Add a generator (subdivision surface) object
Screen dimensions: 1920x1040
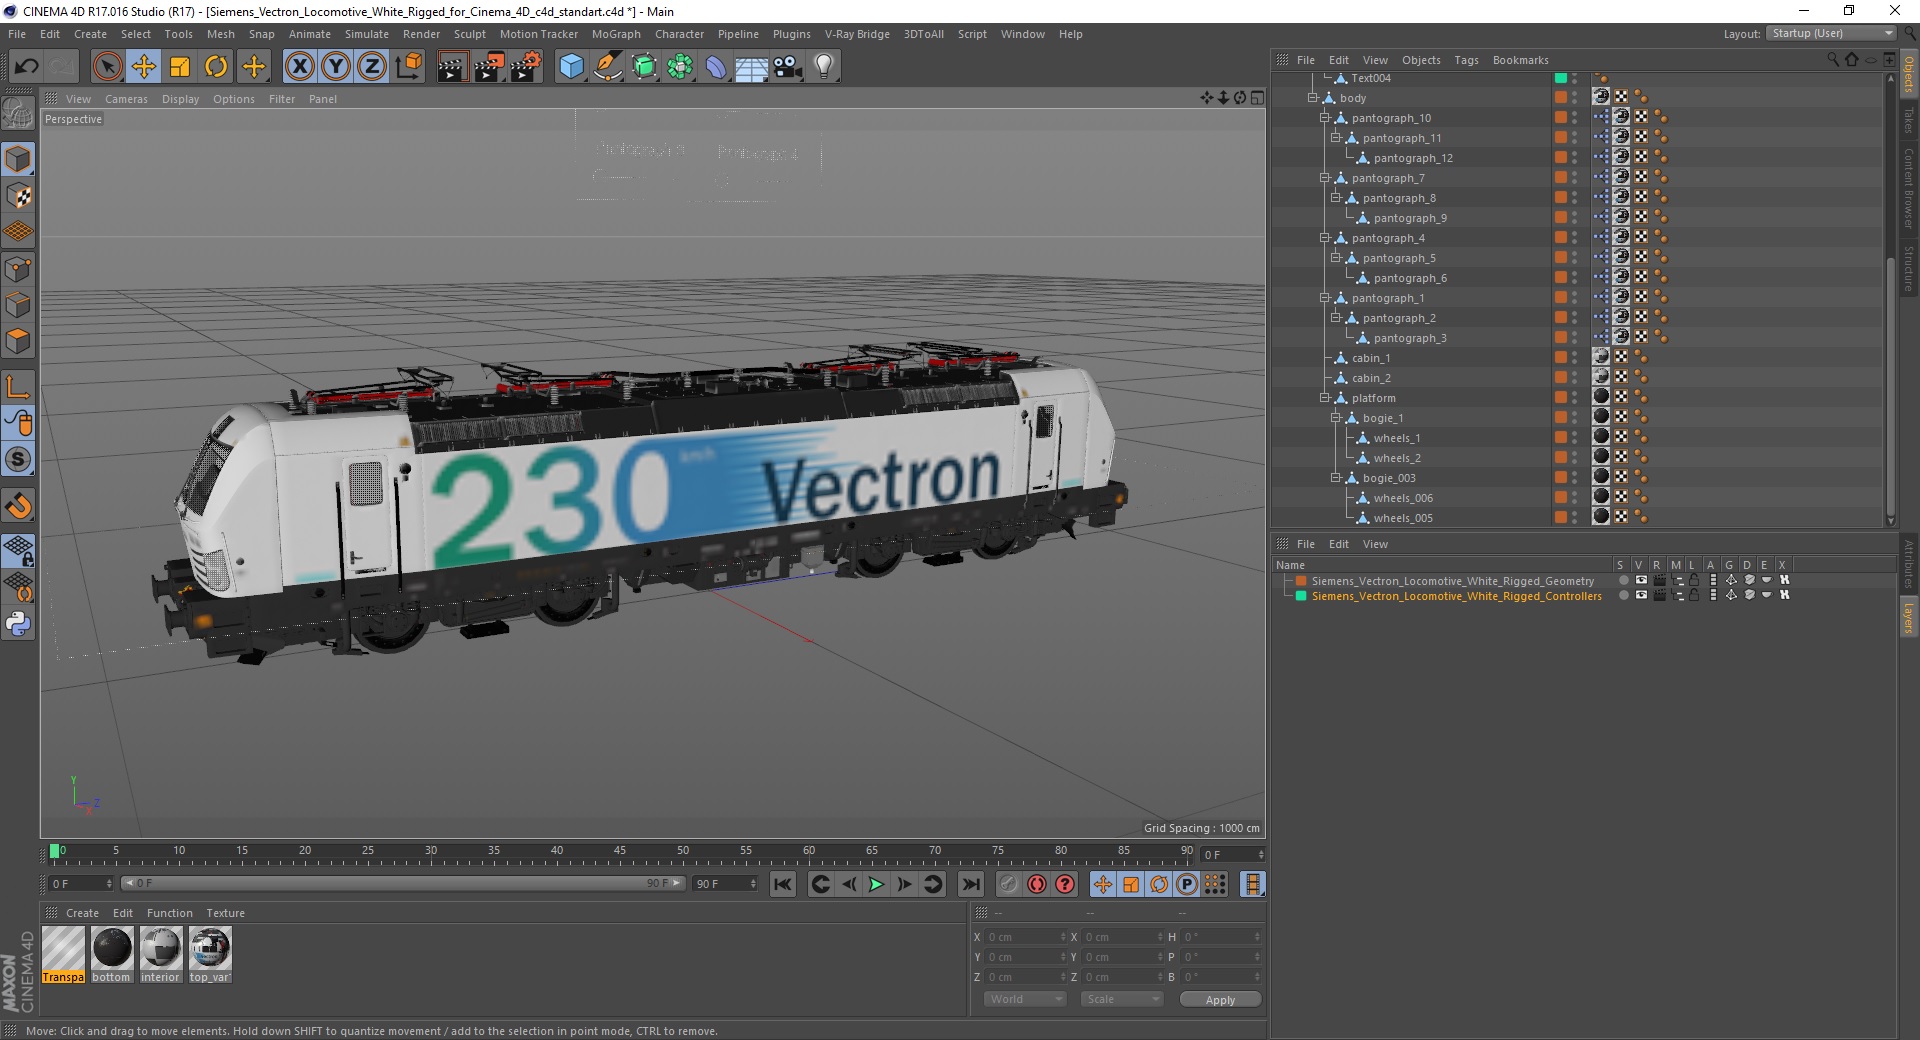645,67
